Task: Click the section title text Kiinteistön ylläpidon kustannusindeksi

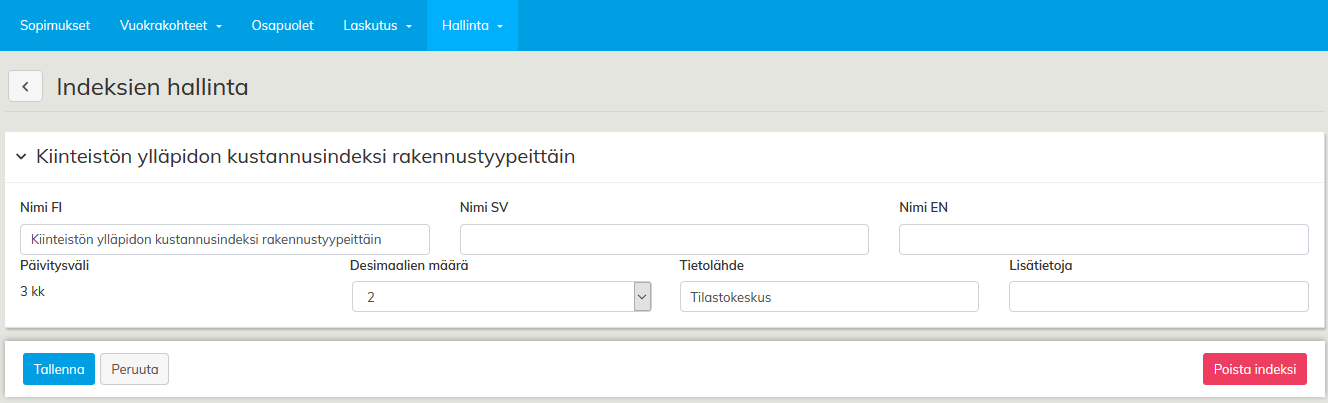Action: pos(305,158)
